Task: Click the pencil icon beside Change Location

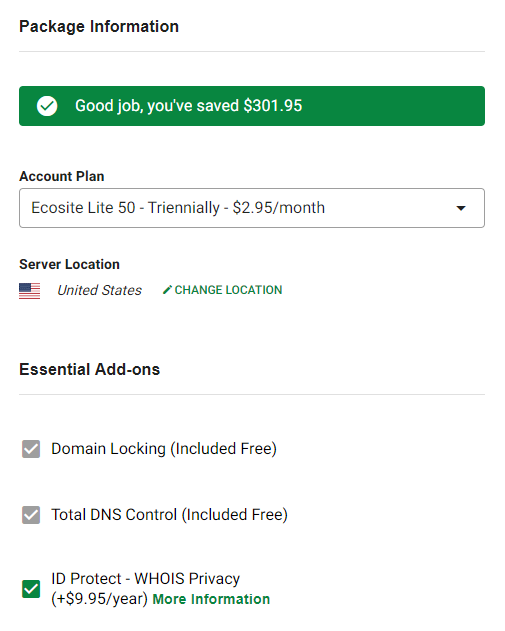Action: [x=167, y=290]
